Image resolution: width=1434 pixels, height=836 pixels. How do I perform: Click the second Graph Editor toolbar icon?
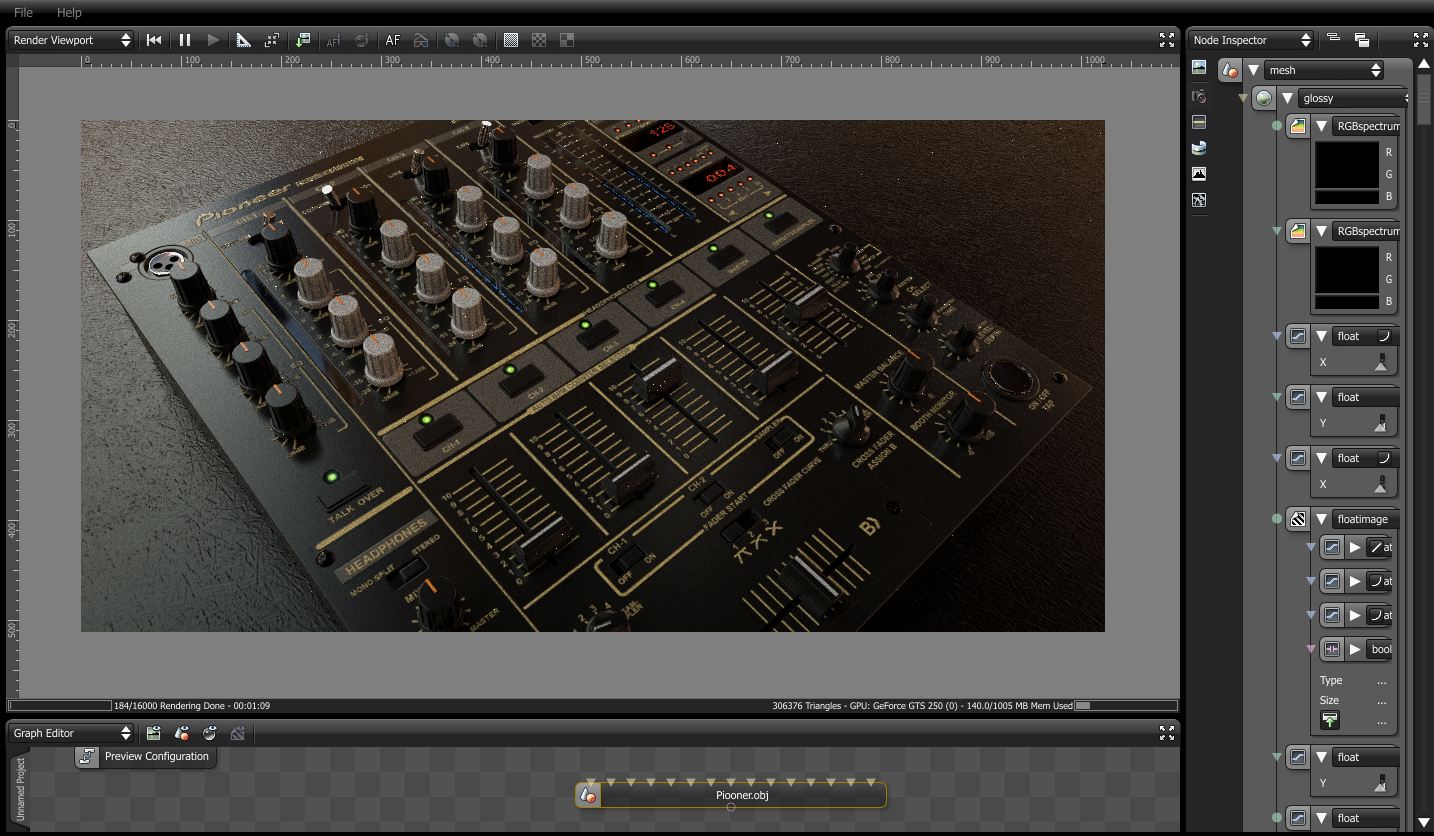coord(182,733)
